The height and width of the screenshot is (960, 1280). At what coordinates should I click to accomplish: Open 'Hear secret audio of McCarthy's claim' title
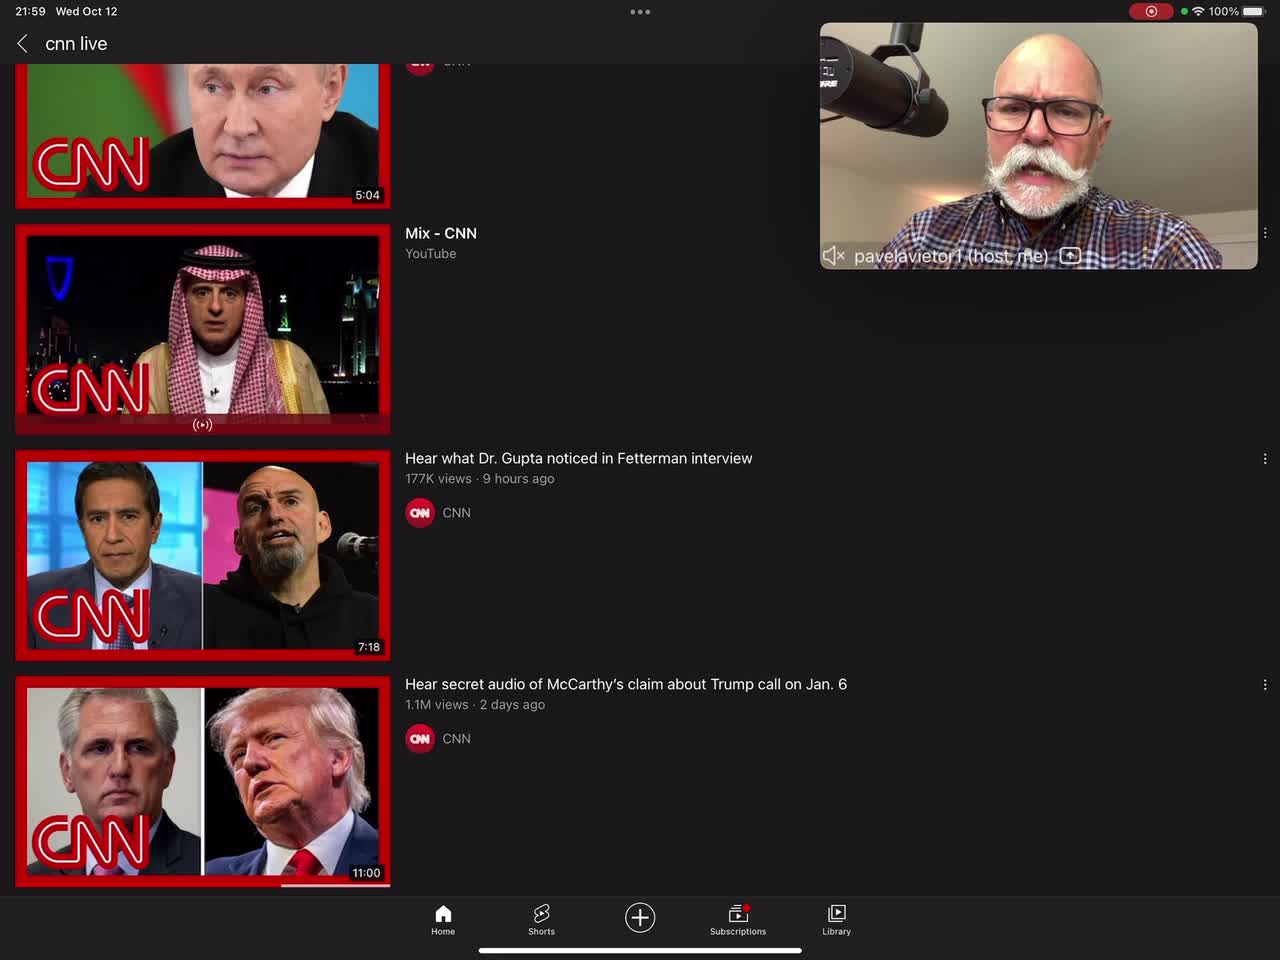coord(626,684)
